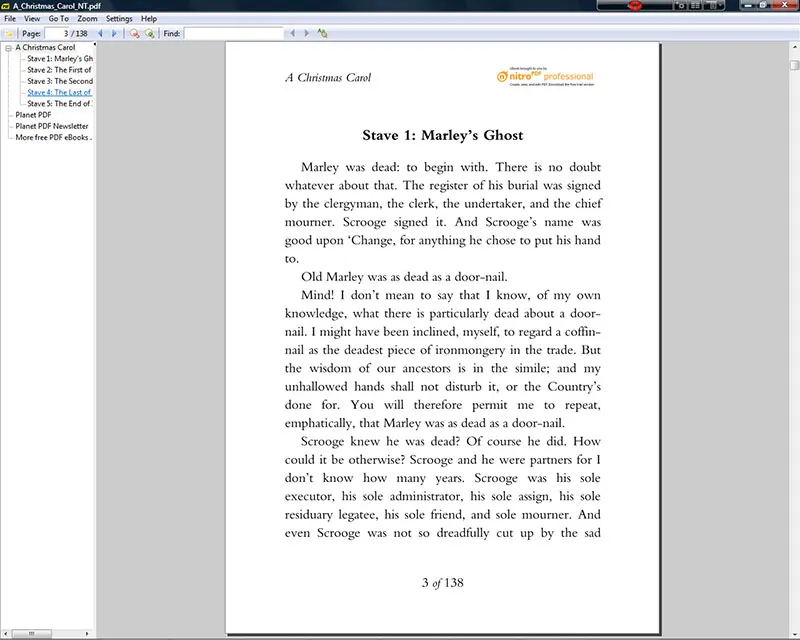Jump to next search result arrow beside Find

tap(308, 34)
